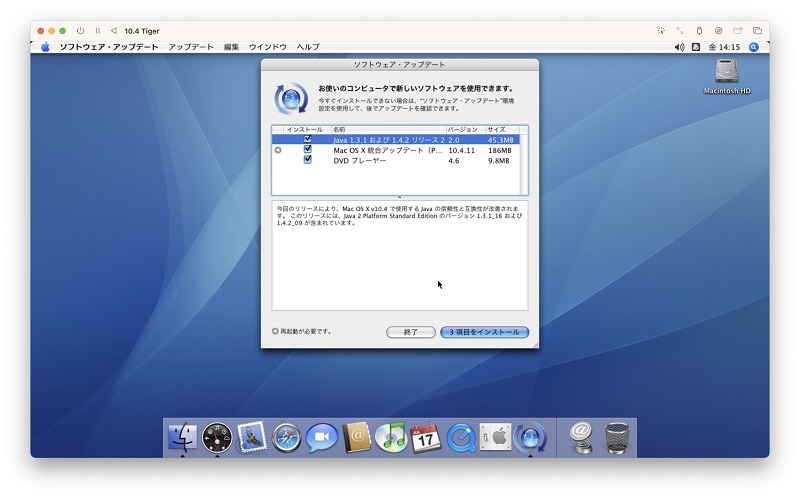Click the 金 14:15 menu bar clock

point(724,47)
